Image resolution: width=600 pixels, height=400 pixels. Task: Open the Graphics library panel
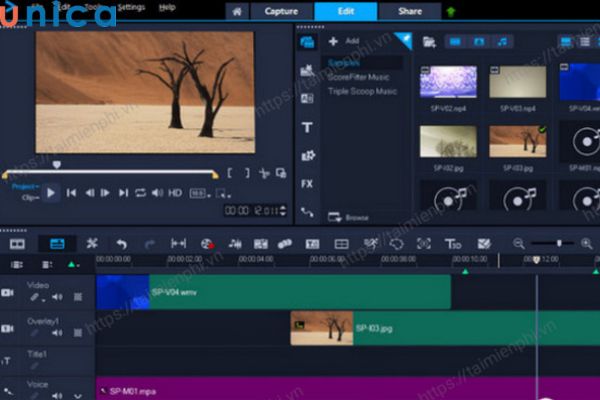click(308, 155)
